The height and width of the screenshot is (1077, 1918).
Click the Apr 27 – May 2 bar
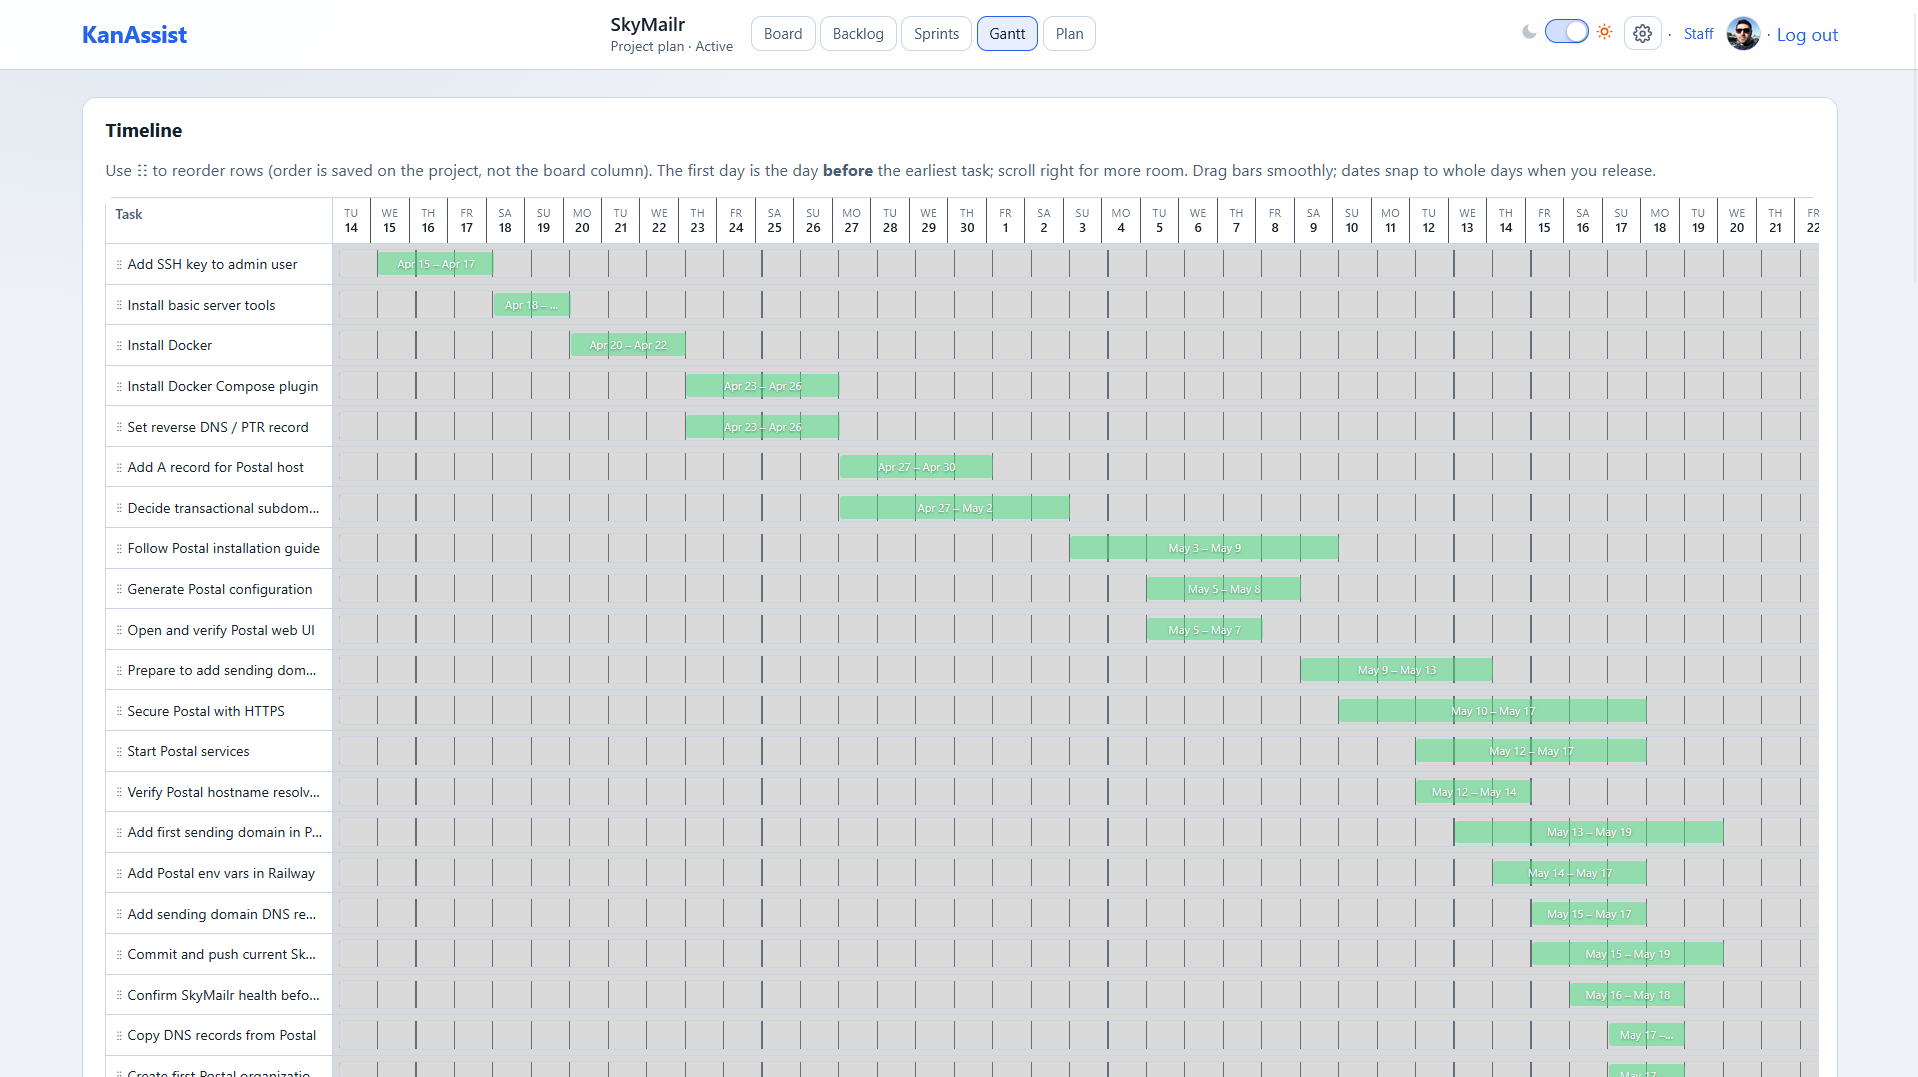(x=954, y=508)
